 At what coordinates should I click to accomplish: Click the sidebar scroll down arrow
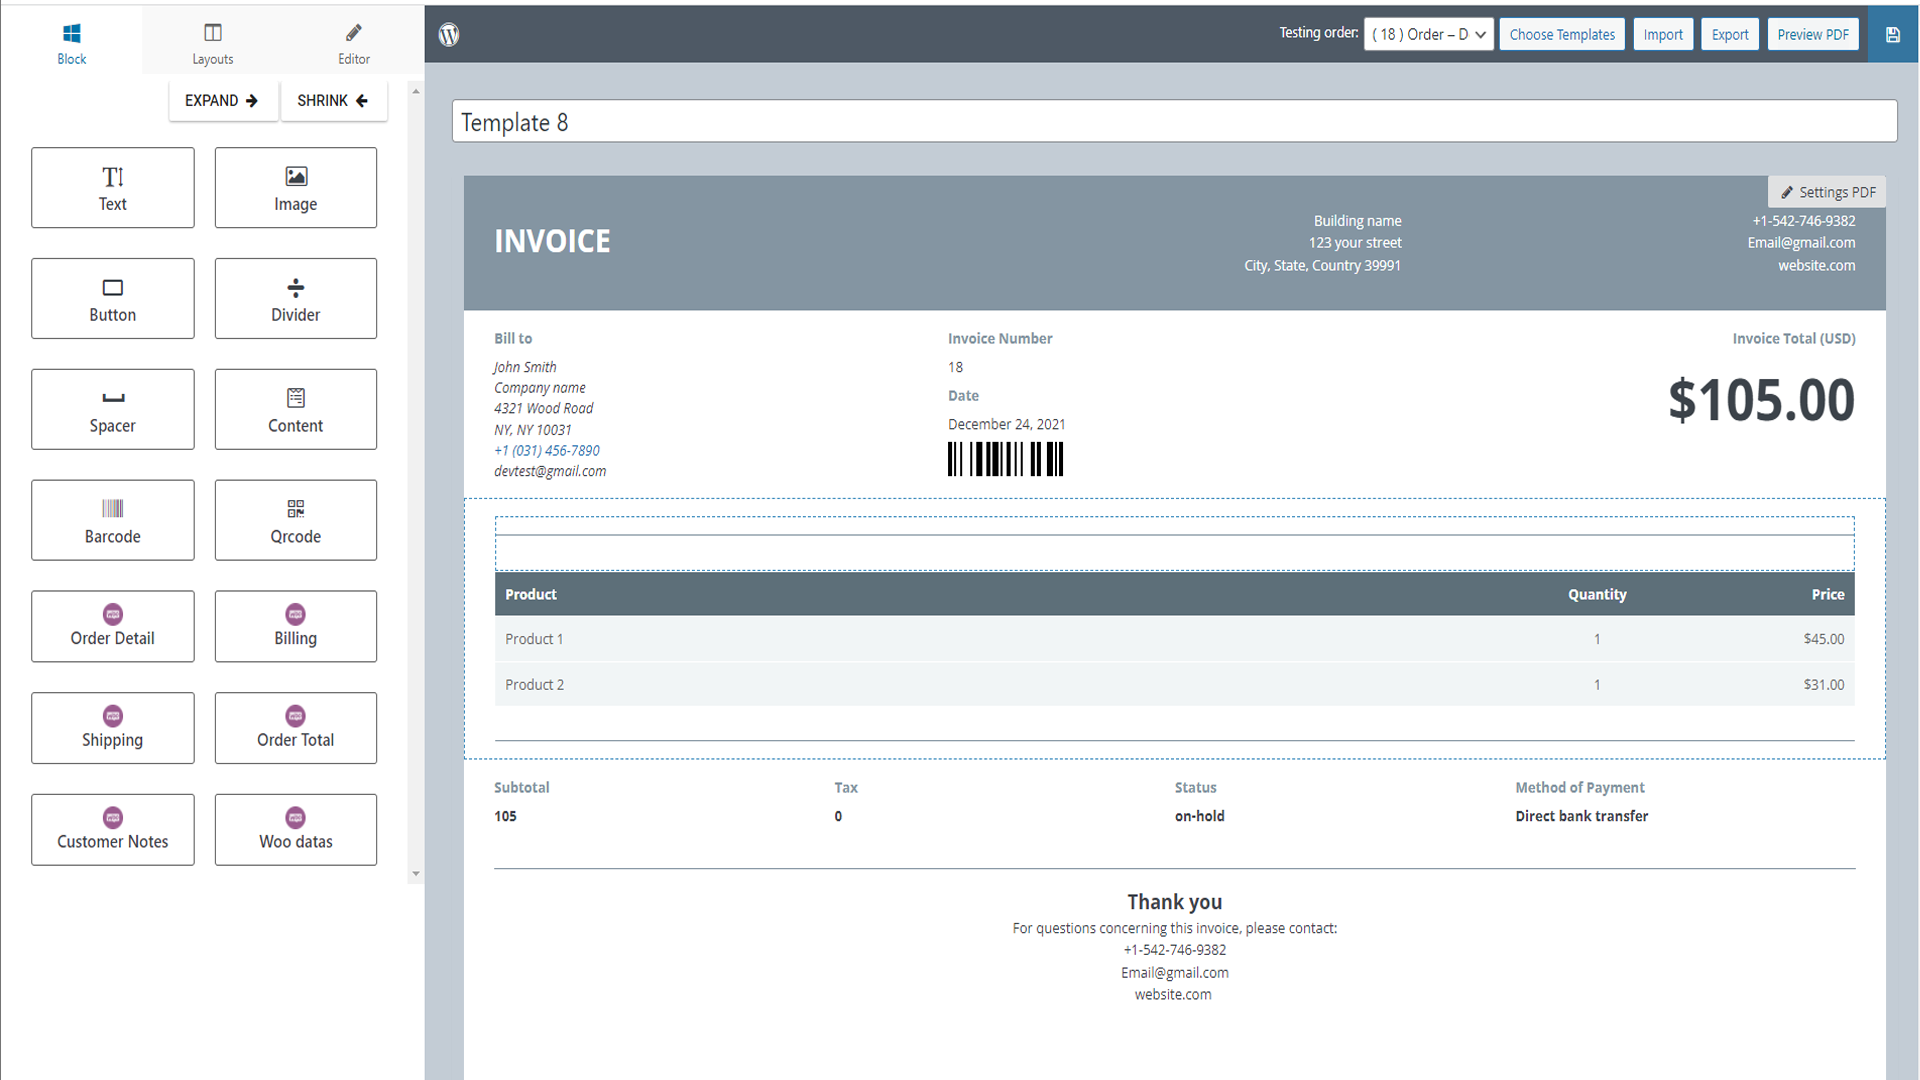[x=416, y=874]
